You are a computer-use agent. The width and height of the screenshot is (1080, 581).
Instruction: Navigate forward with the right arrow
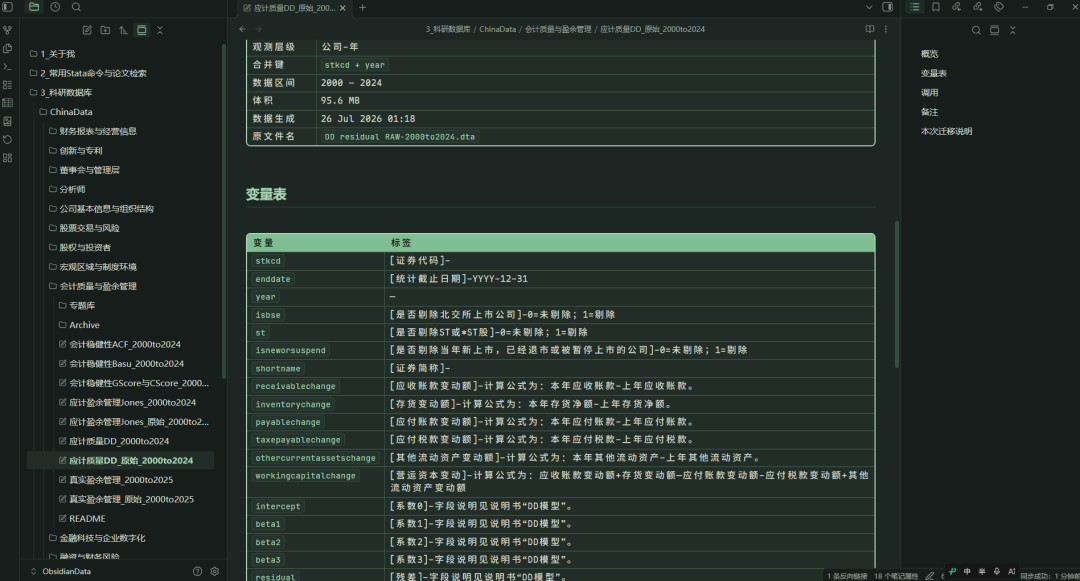[259, 29]
